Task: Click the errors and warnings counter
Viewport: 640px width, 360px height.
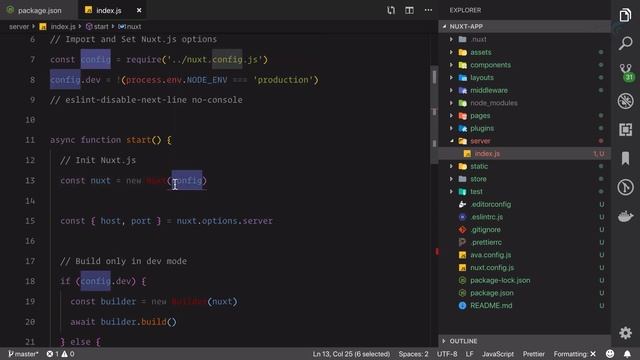Action: pos(60,354)
